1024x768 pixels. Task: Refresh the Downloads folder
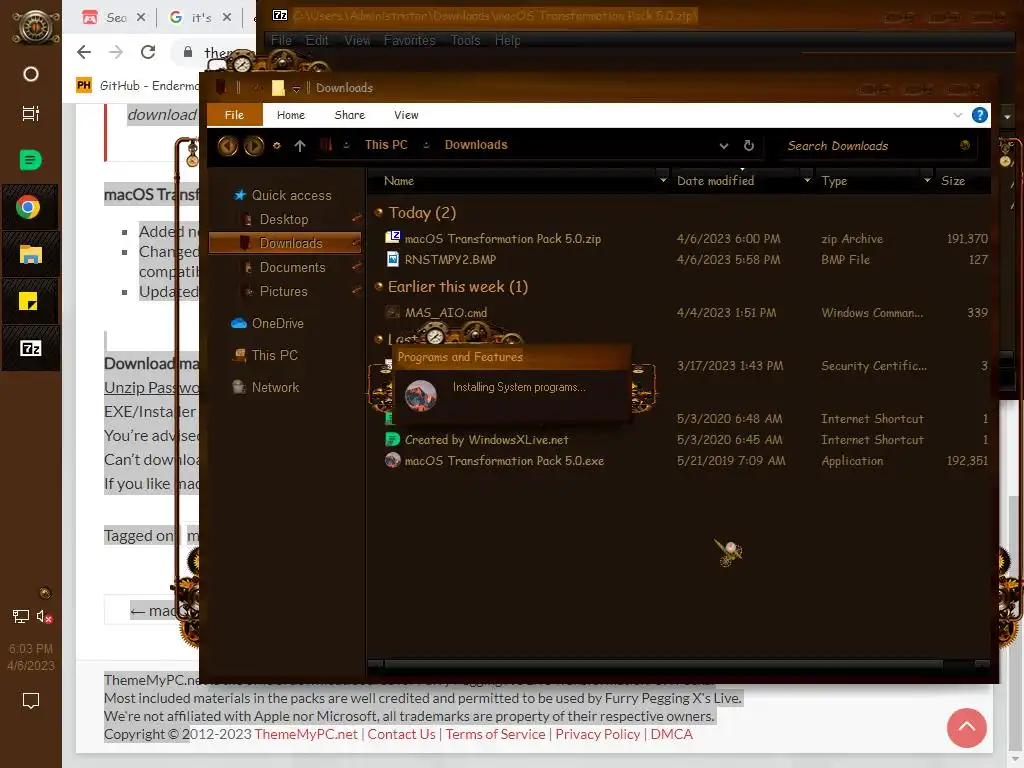click(x=748, y=146)
